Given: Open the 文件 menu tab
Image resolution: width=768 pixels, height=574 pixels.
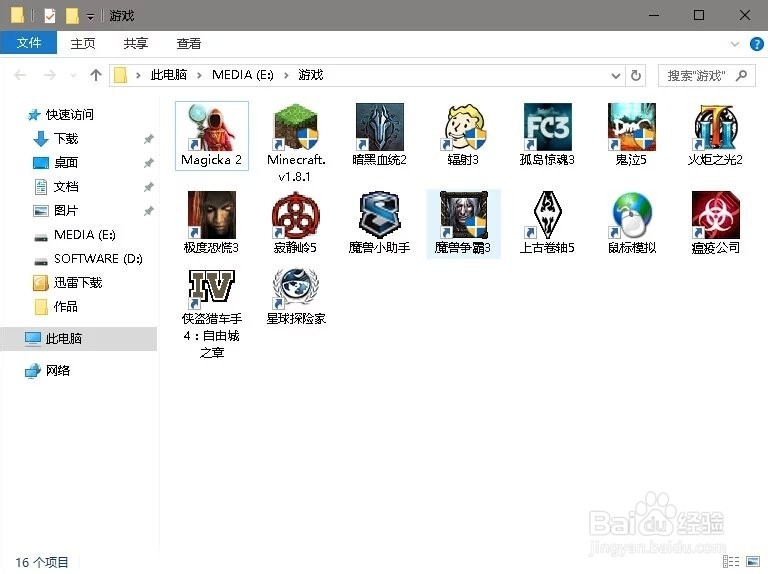Looking at the screenshot, I should (28, 43).
